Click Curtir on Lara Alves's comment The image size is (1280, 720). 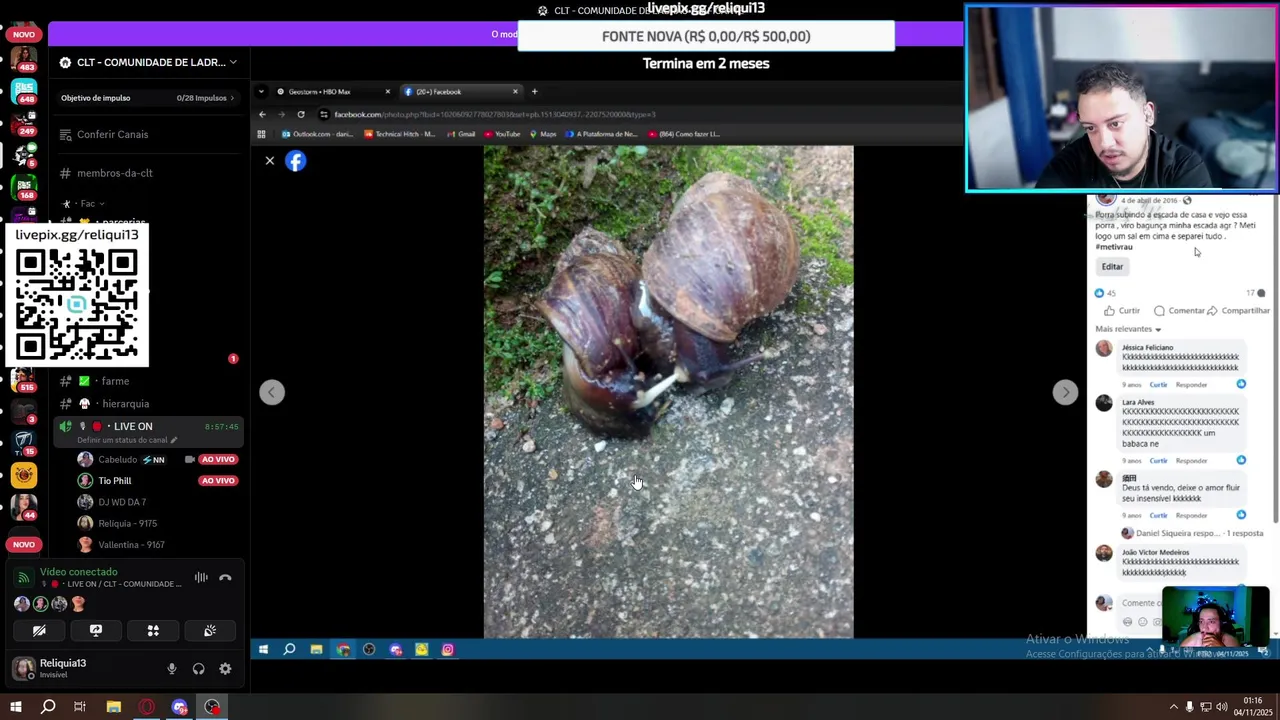(x=1158, y=461)
